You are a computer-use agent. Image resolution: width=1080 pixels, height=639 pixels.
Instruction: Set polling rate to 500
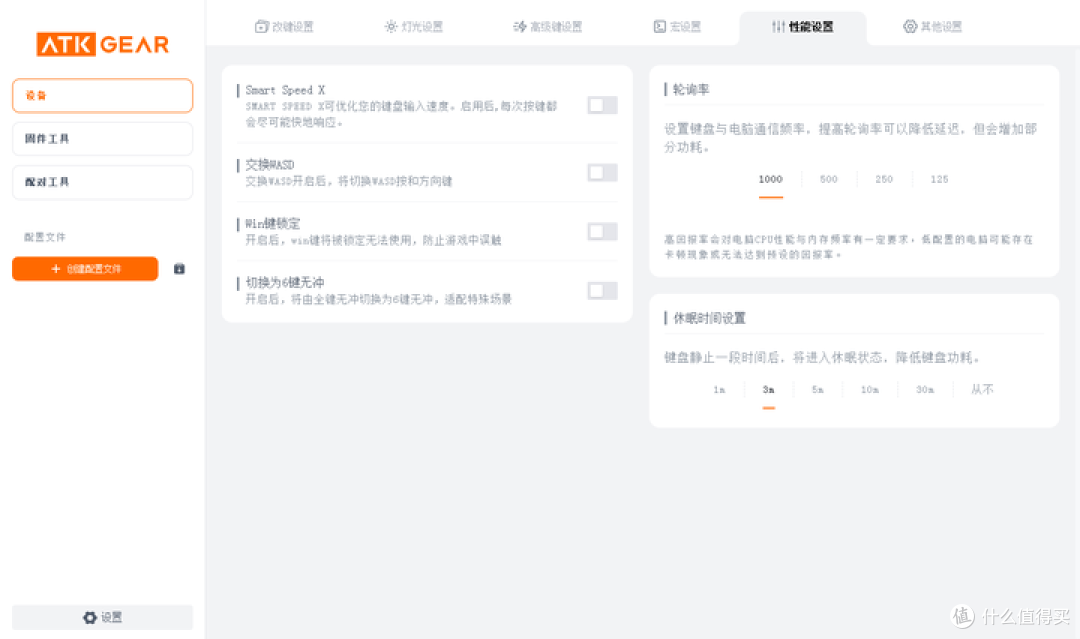(x=829, y=179)
